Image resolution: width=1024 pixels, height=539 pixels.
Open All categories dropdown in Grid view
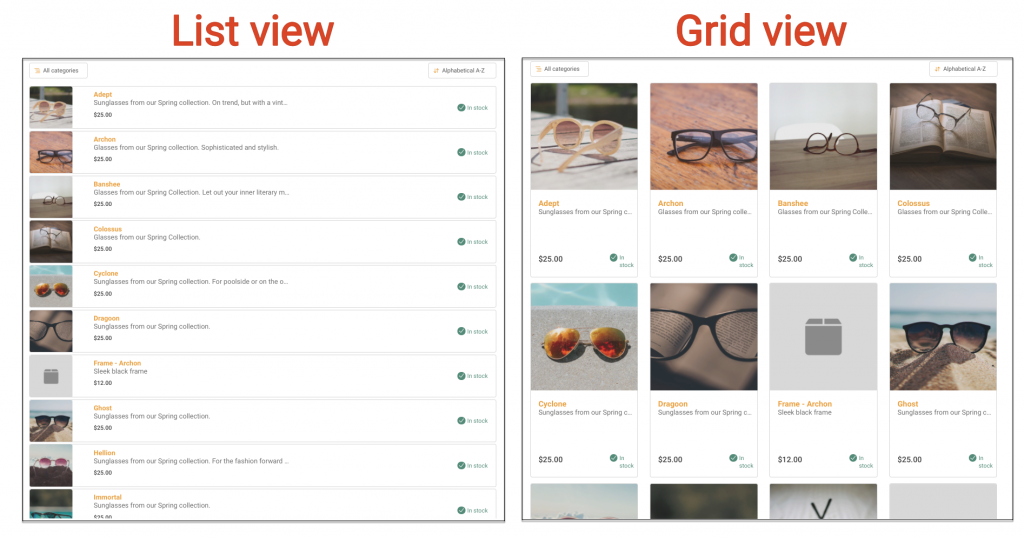[560, 69]
